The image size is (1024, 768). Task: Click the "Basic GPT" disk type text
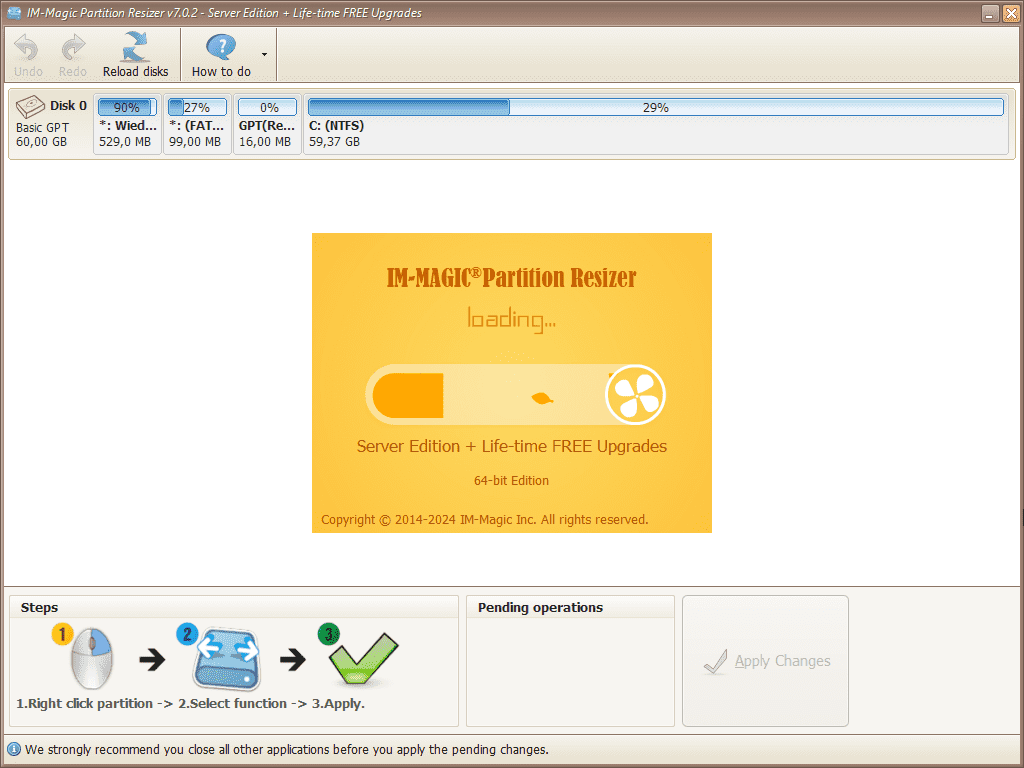point(42,127)
